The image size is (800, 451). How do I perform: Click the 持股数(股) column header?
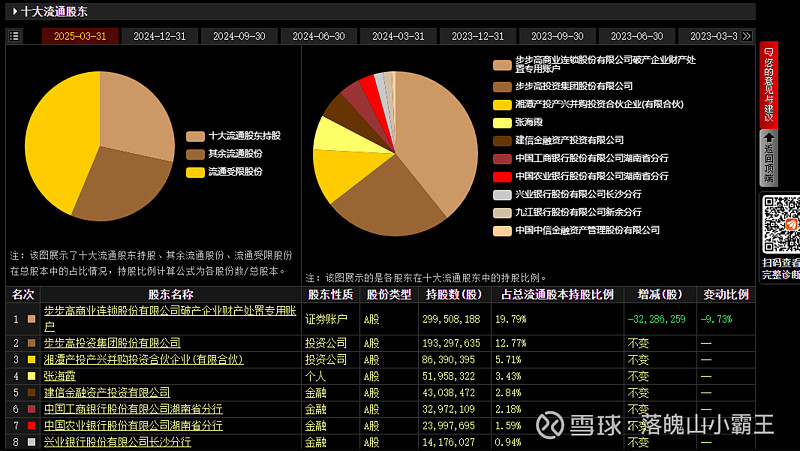pyautogui.click(x=455, y=294)
